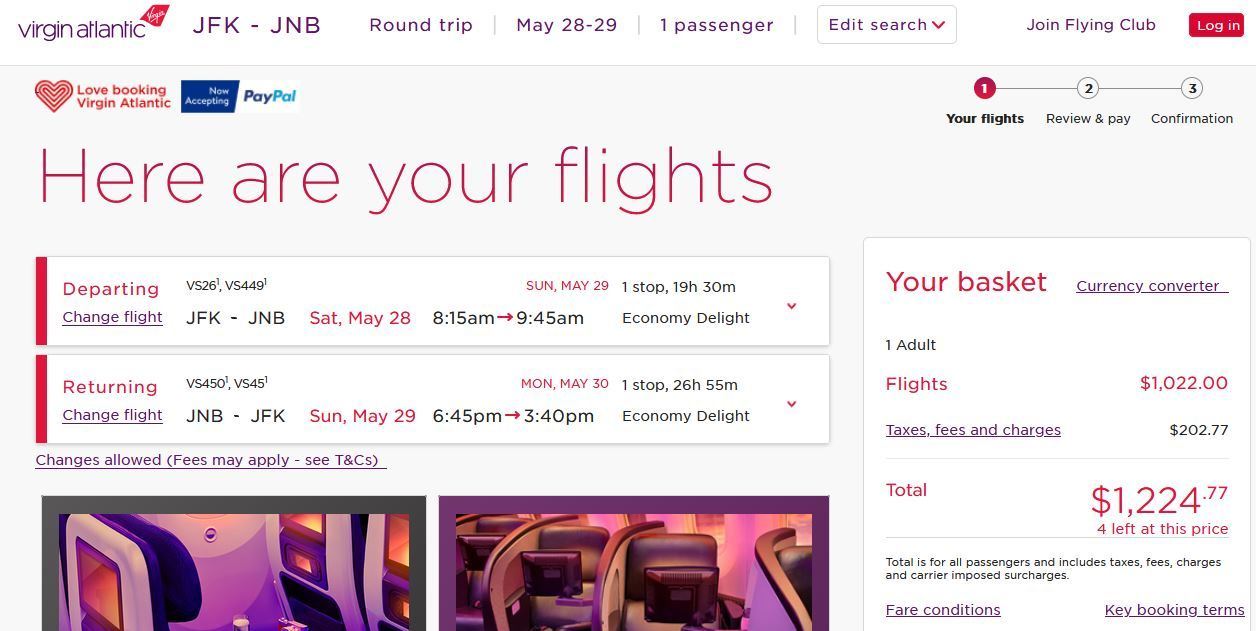Open Taxes, fees and charges breakdown
Image resolution: width=1256 pixels, height=631 pixels.
973,430
